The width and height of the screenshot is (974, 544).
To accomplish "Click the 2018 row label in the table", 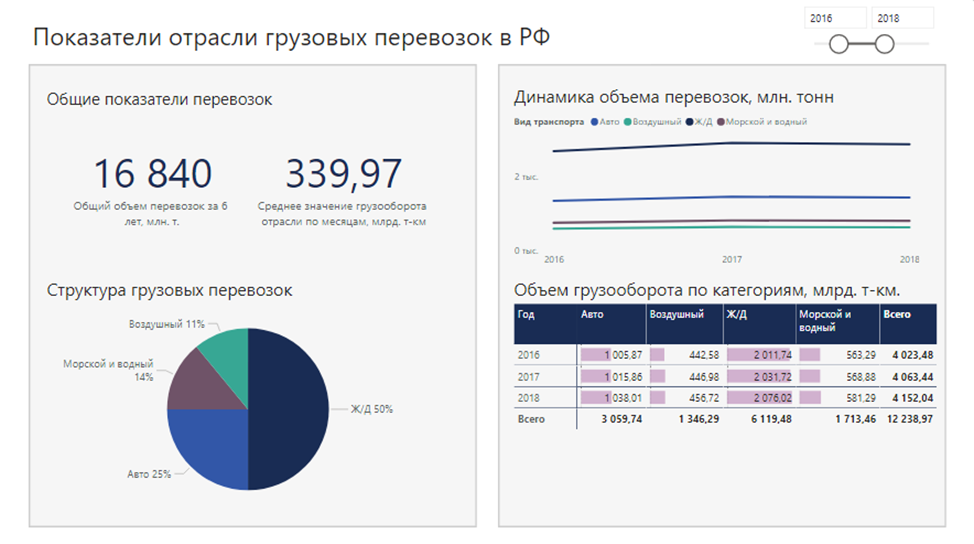I will (x=529, y=398).
